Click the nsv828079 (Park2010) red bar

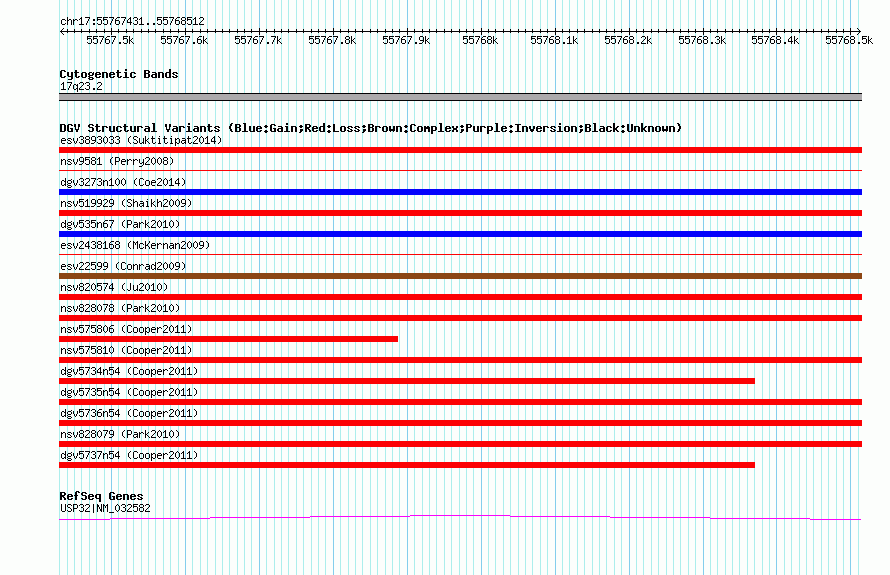(460, 444)
